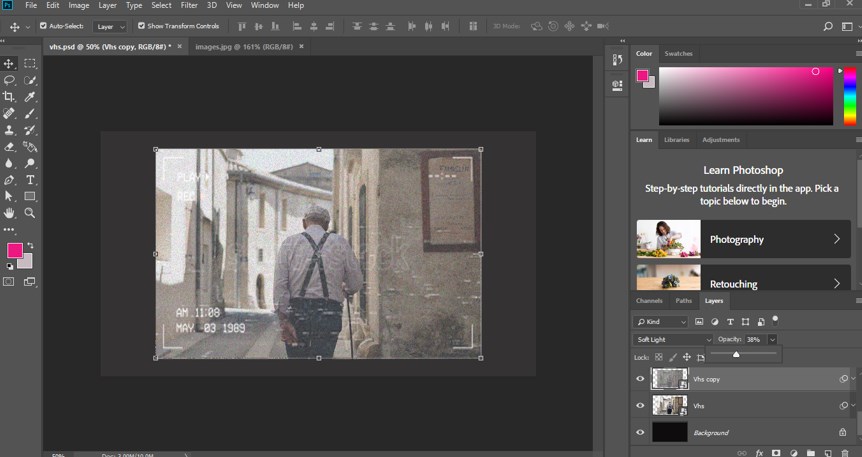Viewport: 862px width, 457px height.
Task: Toggle visibility of the Background layer
Action: (640, 432)
